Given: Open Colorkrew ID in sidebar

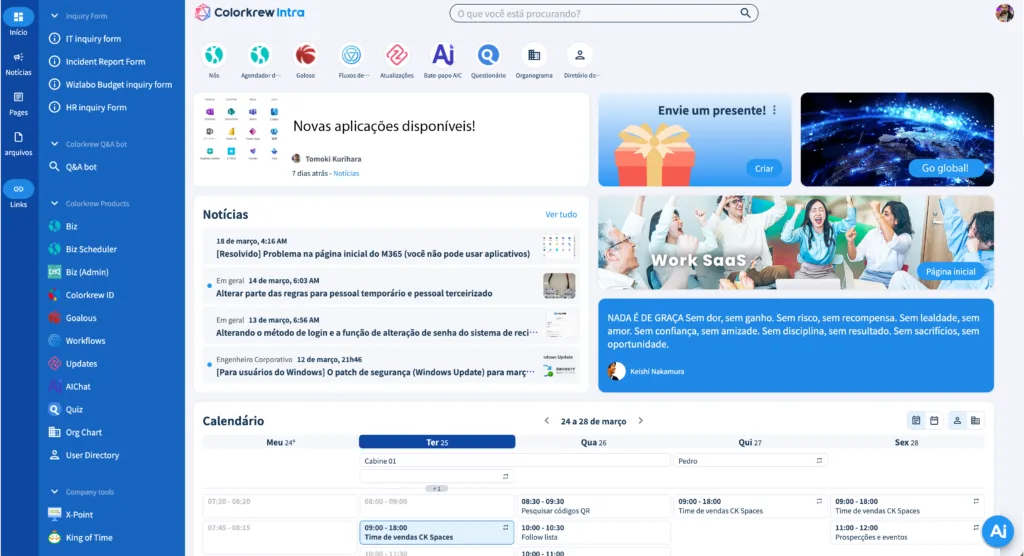Looking at the screenshot, I should 89,295.
